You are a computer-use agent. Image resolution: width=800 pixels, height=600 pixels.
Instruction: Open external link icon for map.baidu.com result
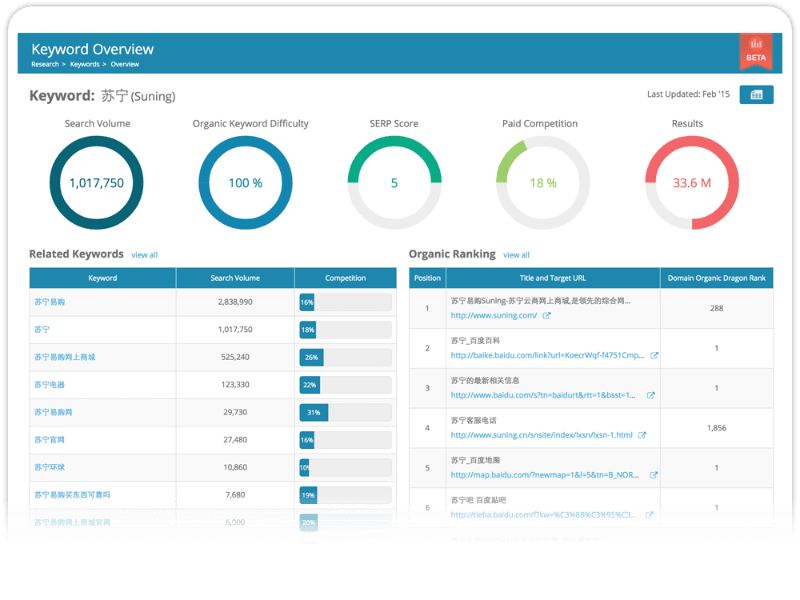[653, 474]
